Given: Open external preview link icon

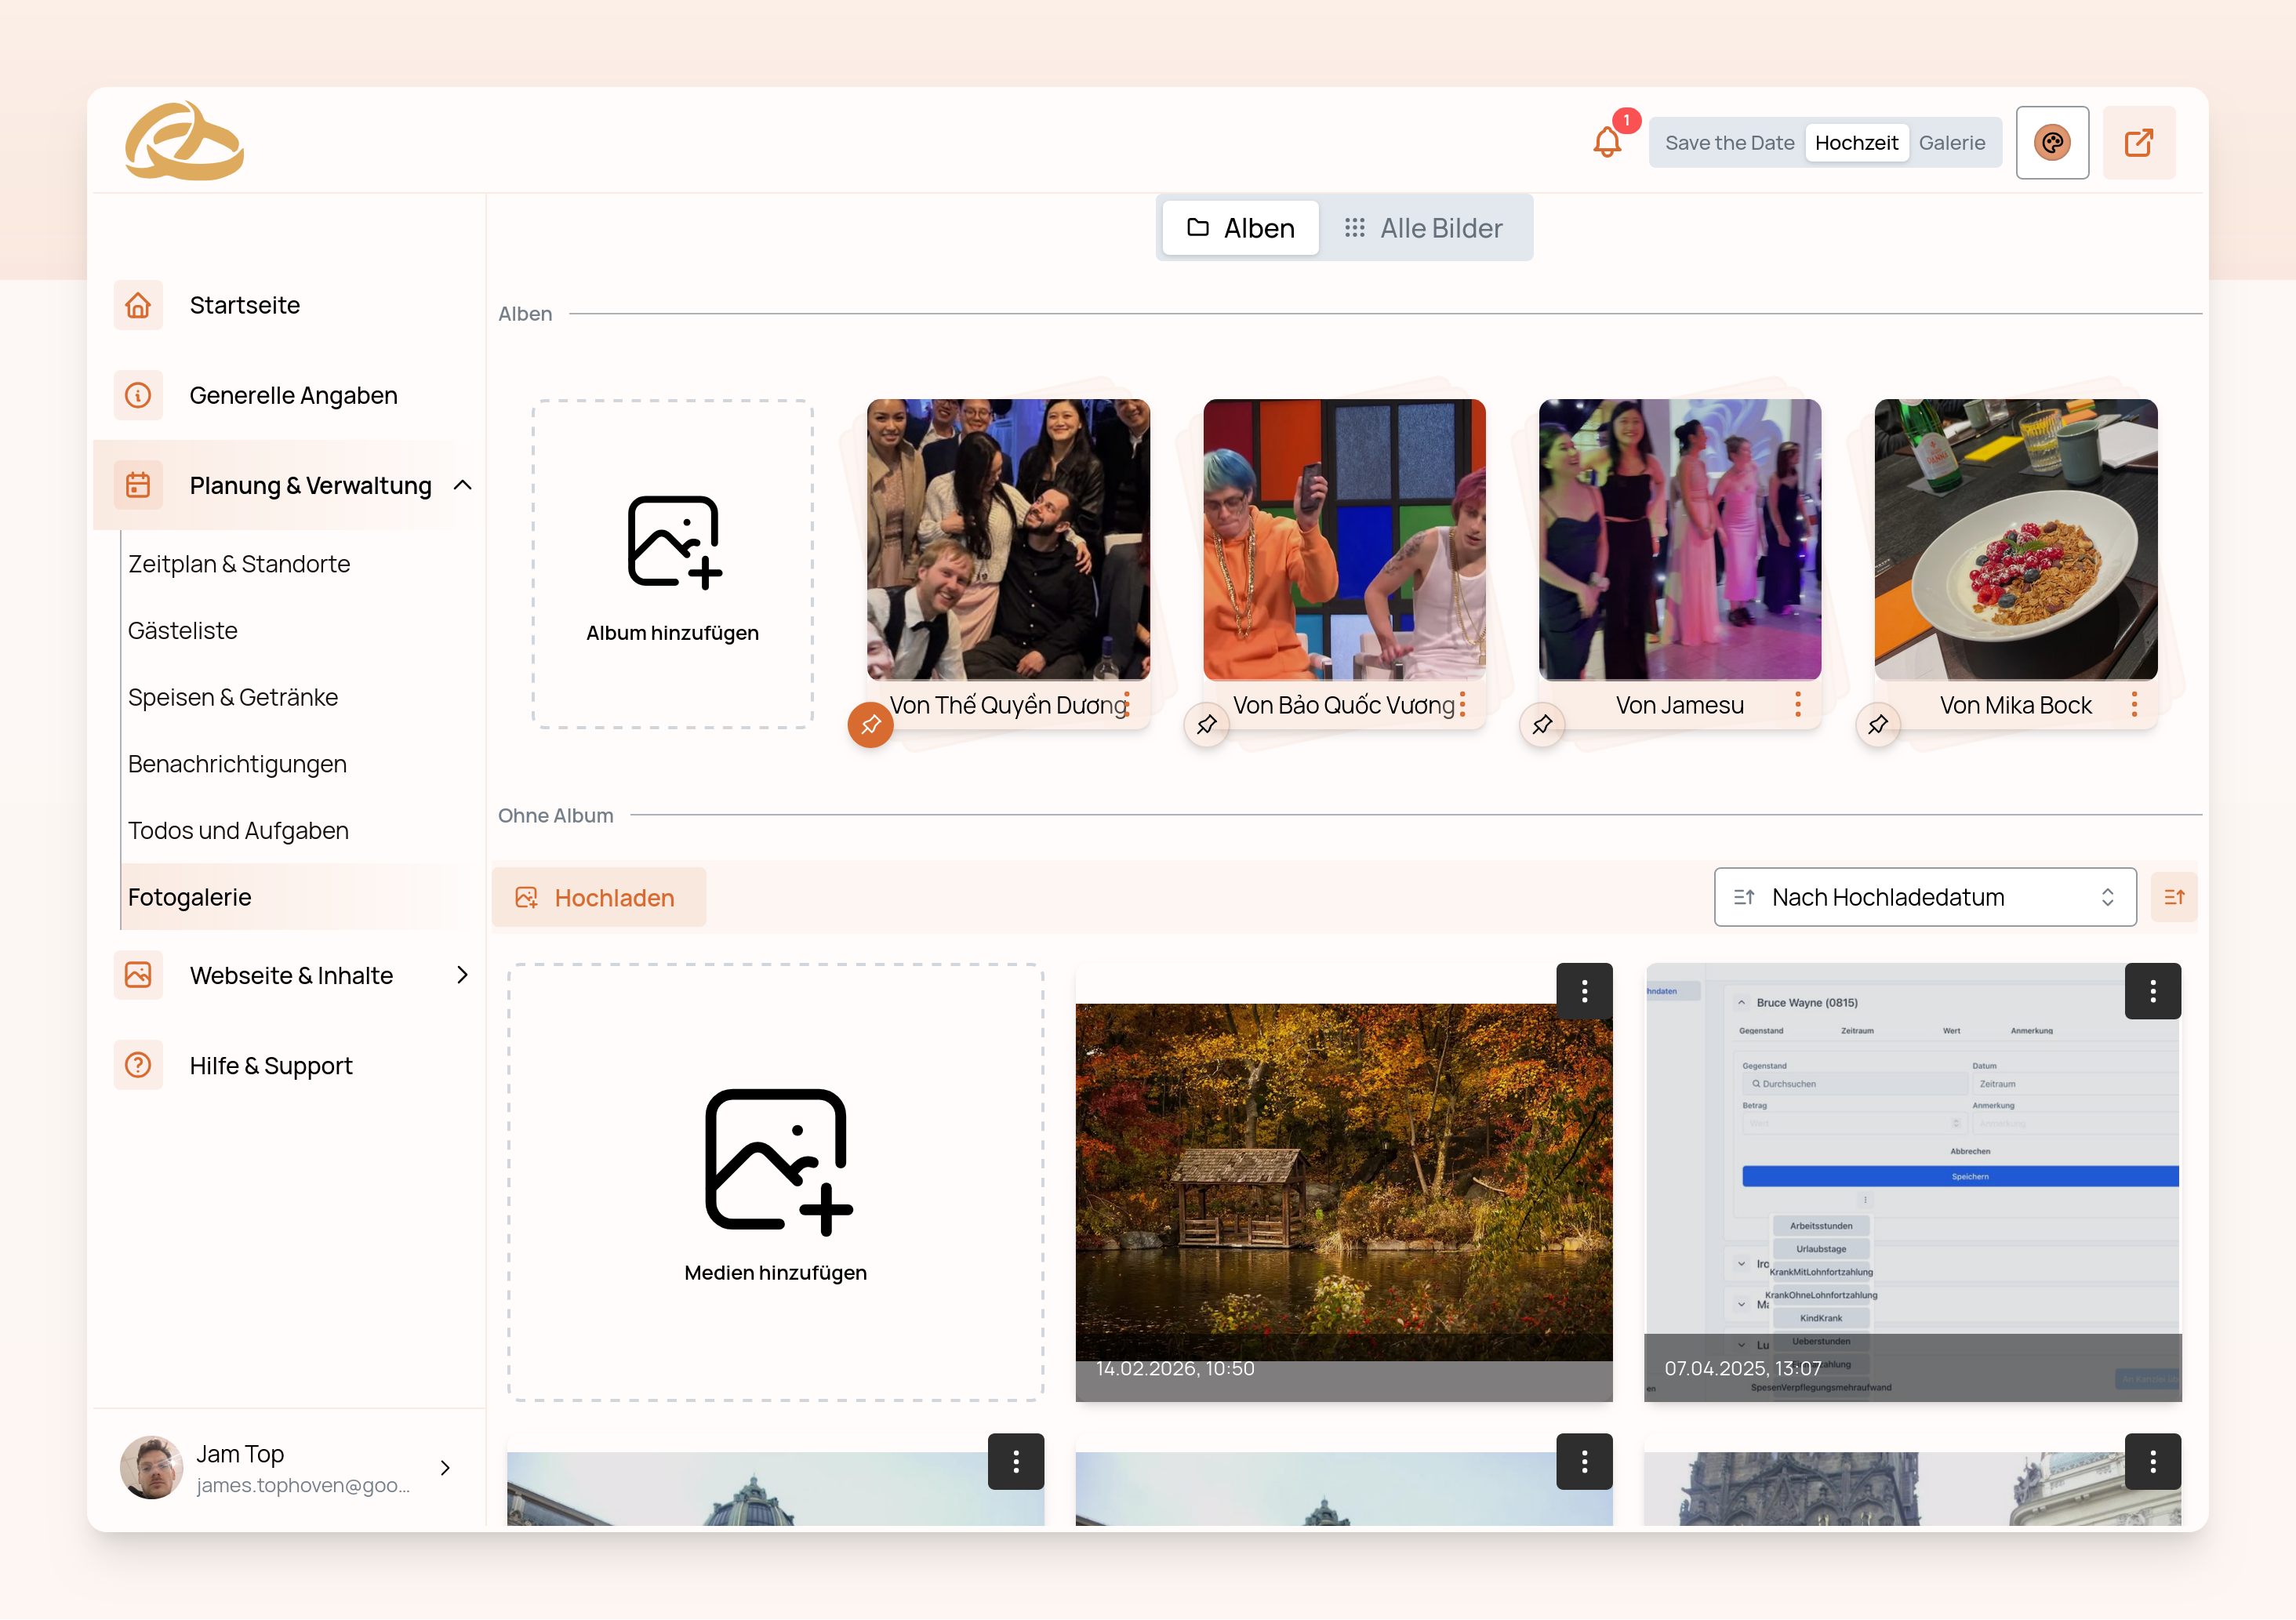Looking at the screenshot, I should [2138, 142].
